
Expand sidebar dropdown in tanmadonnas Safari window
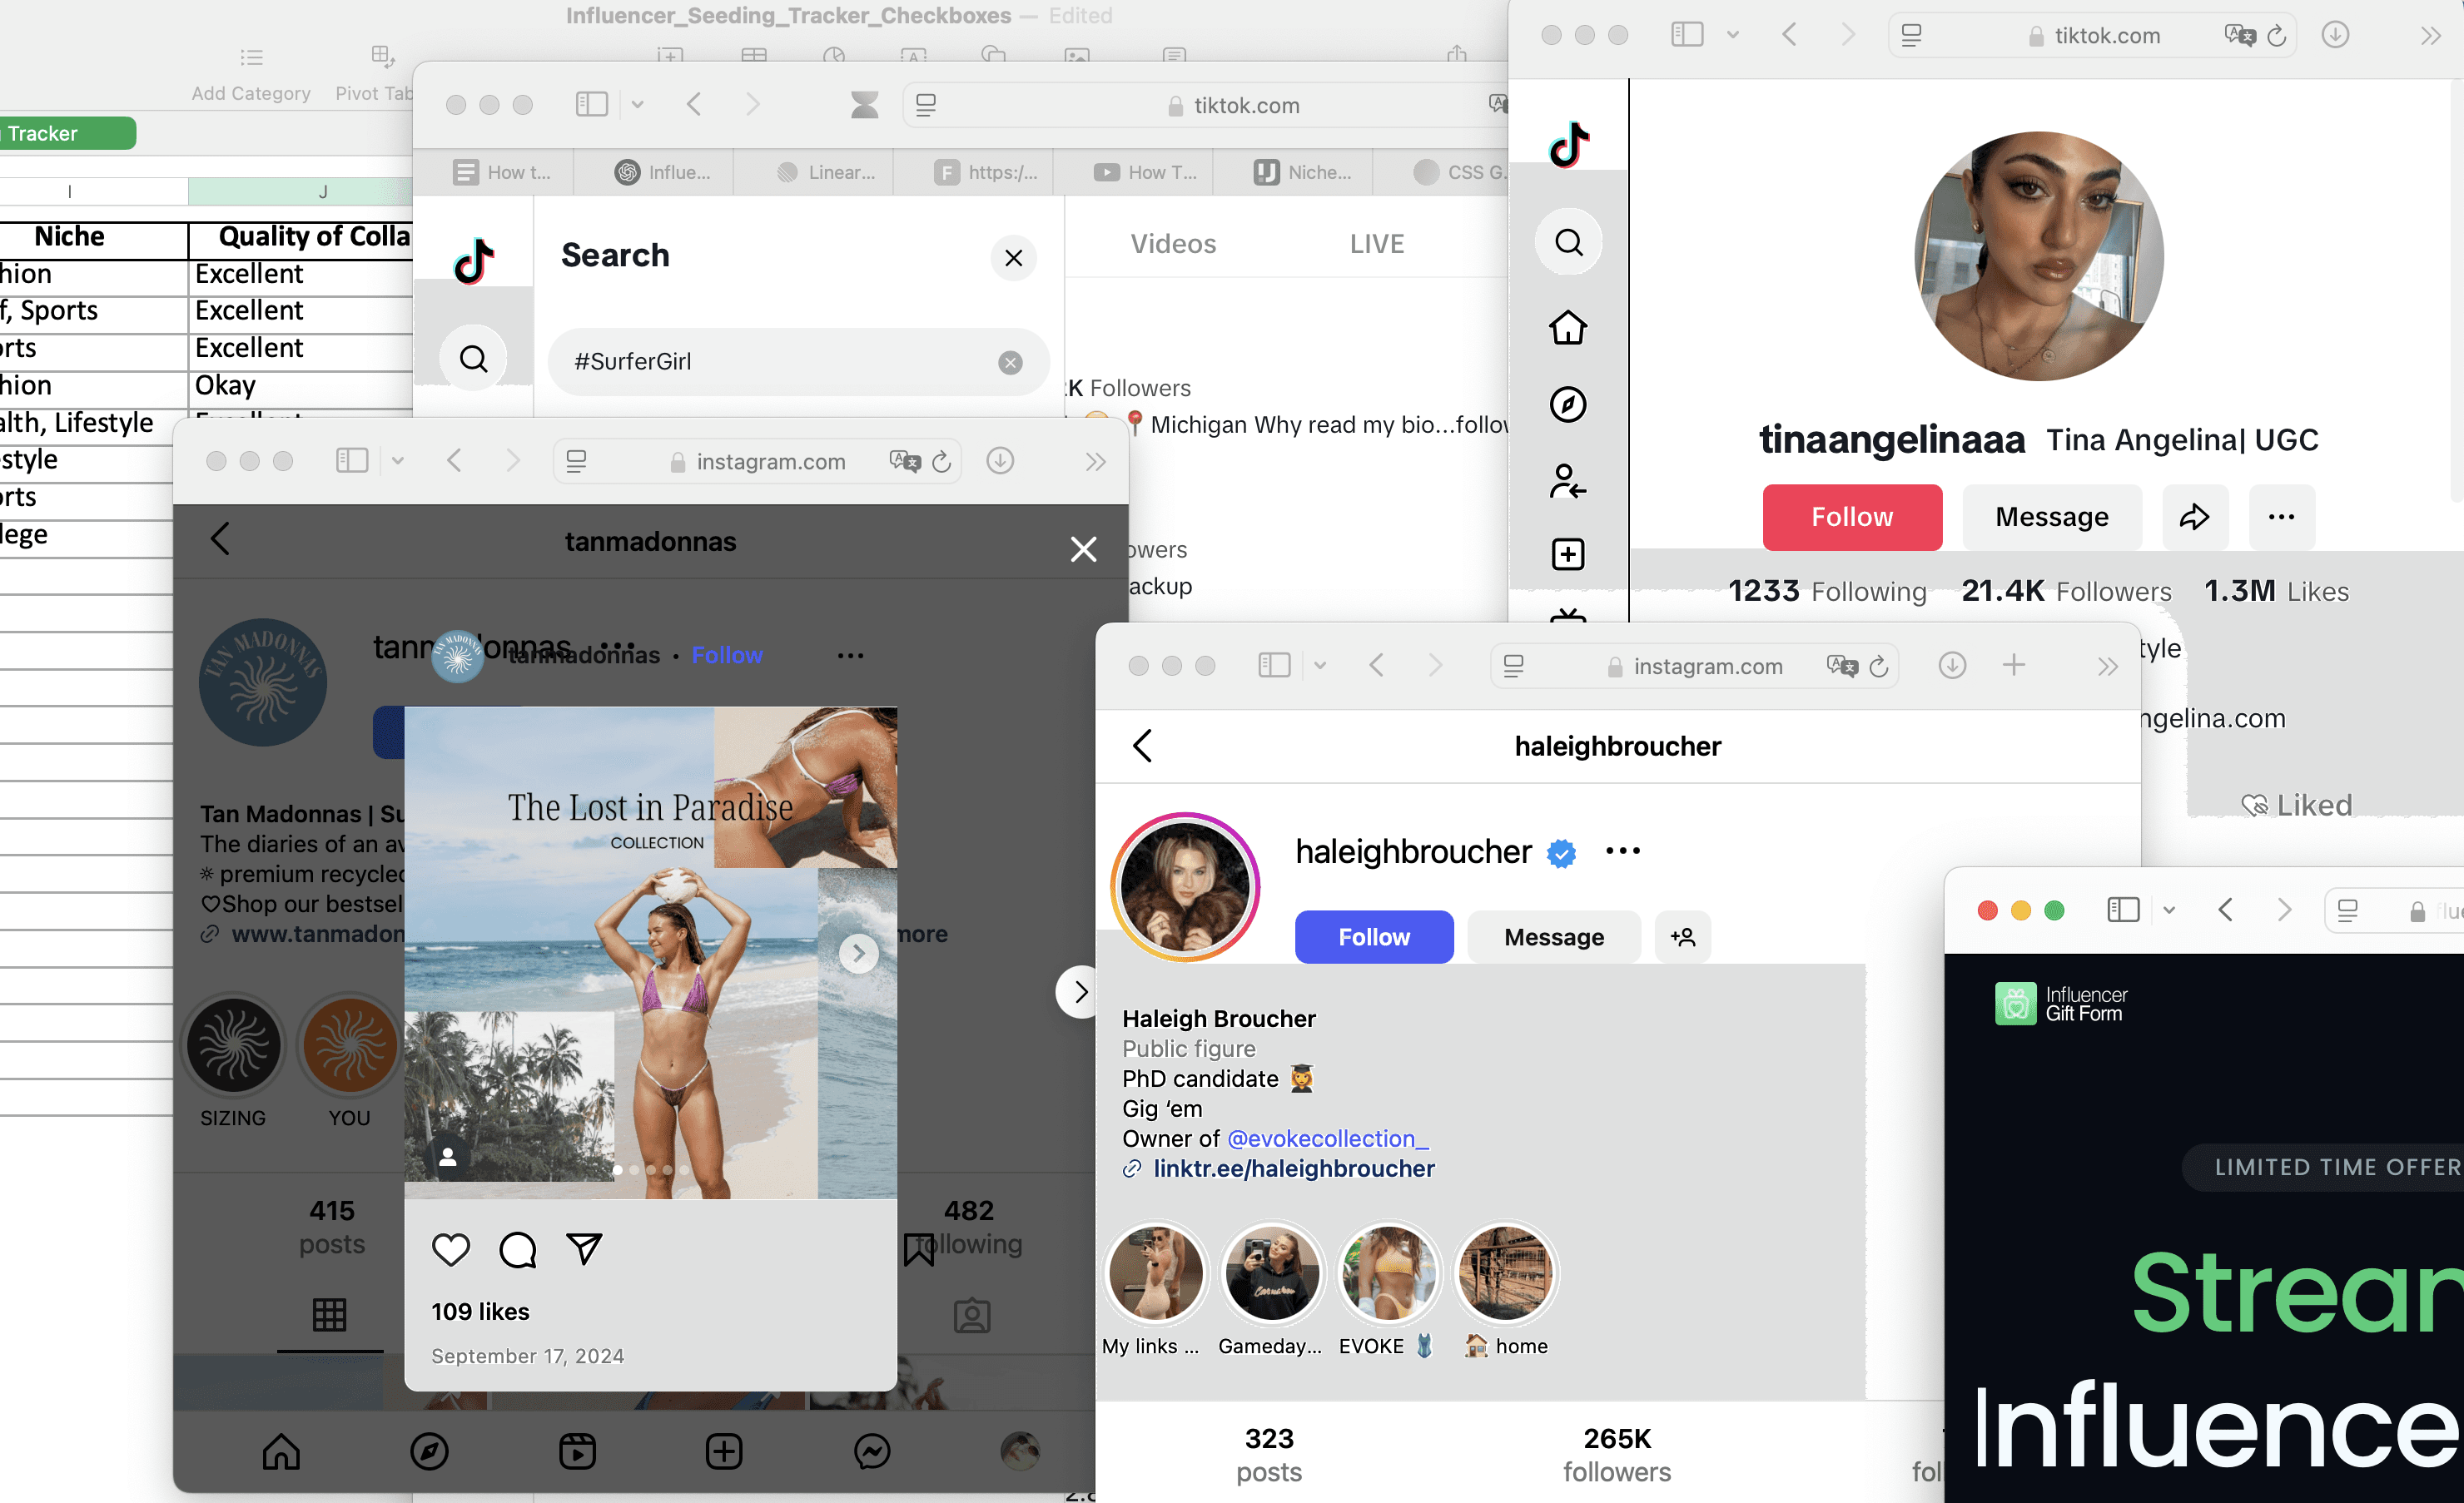click(x=397, y=460)
